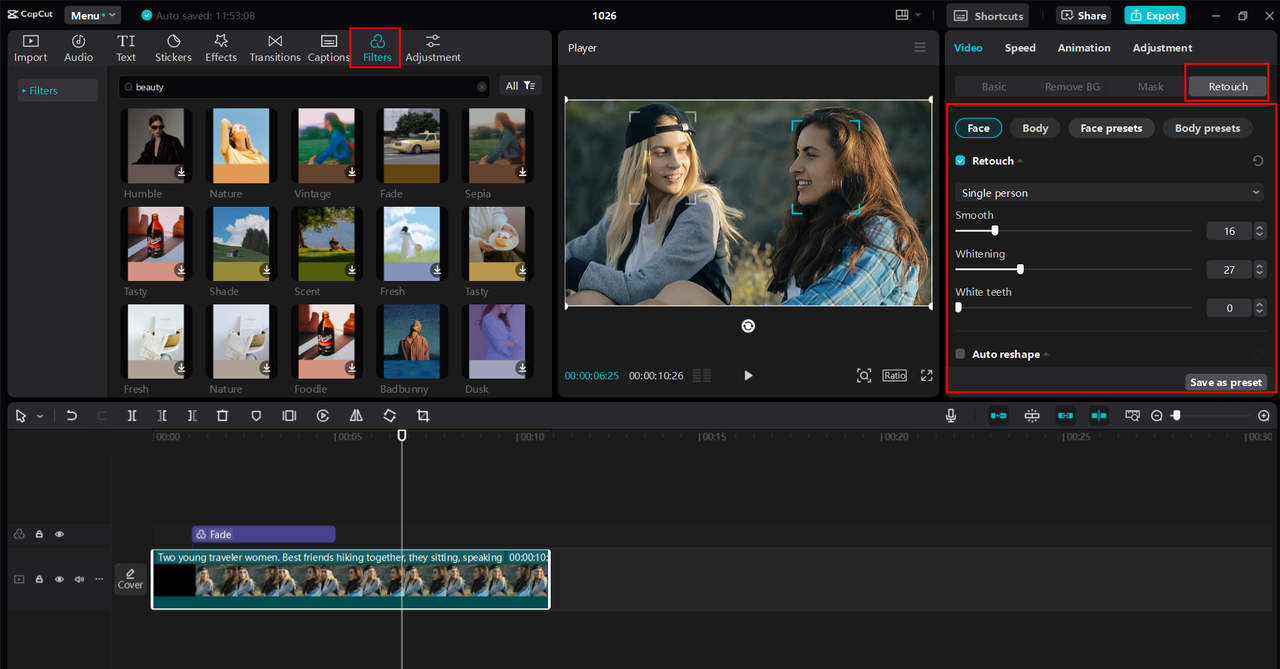Open the Import media tab
The width and height of the screenshot is (1280, 669).
point(30,48)
